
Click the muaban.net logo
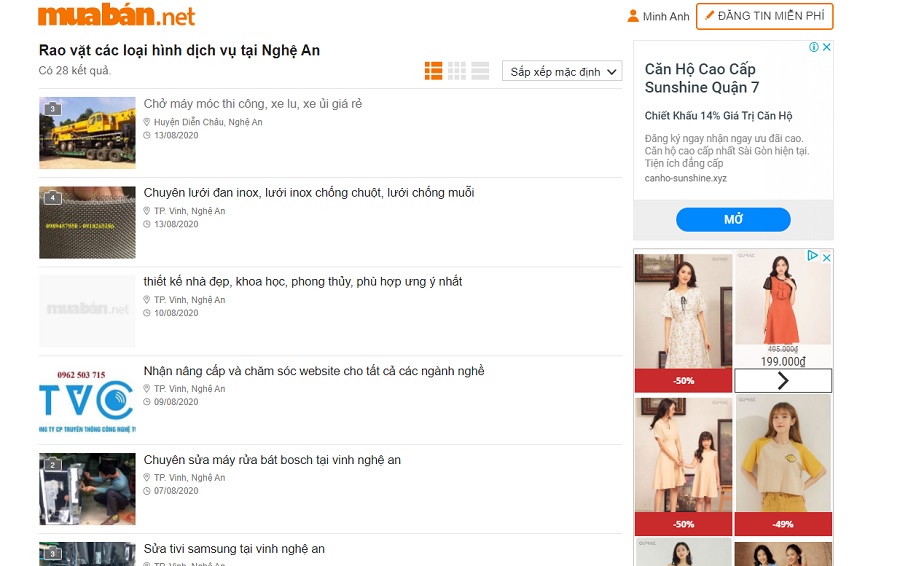117,15
